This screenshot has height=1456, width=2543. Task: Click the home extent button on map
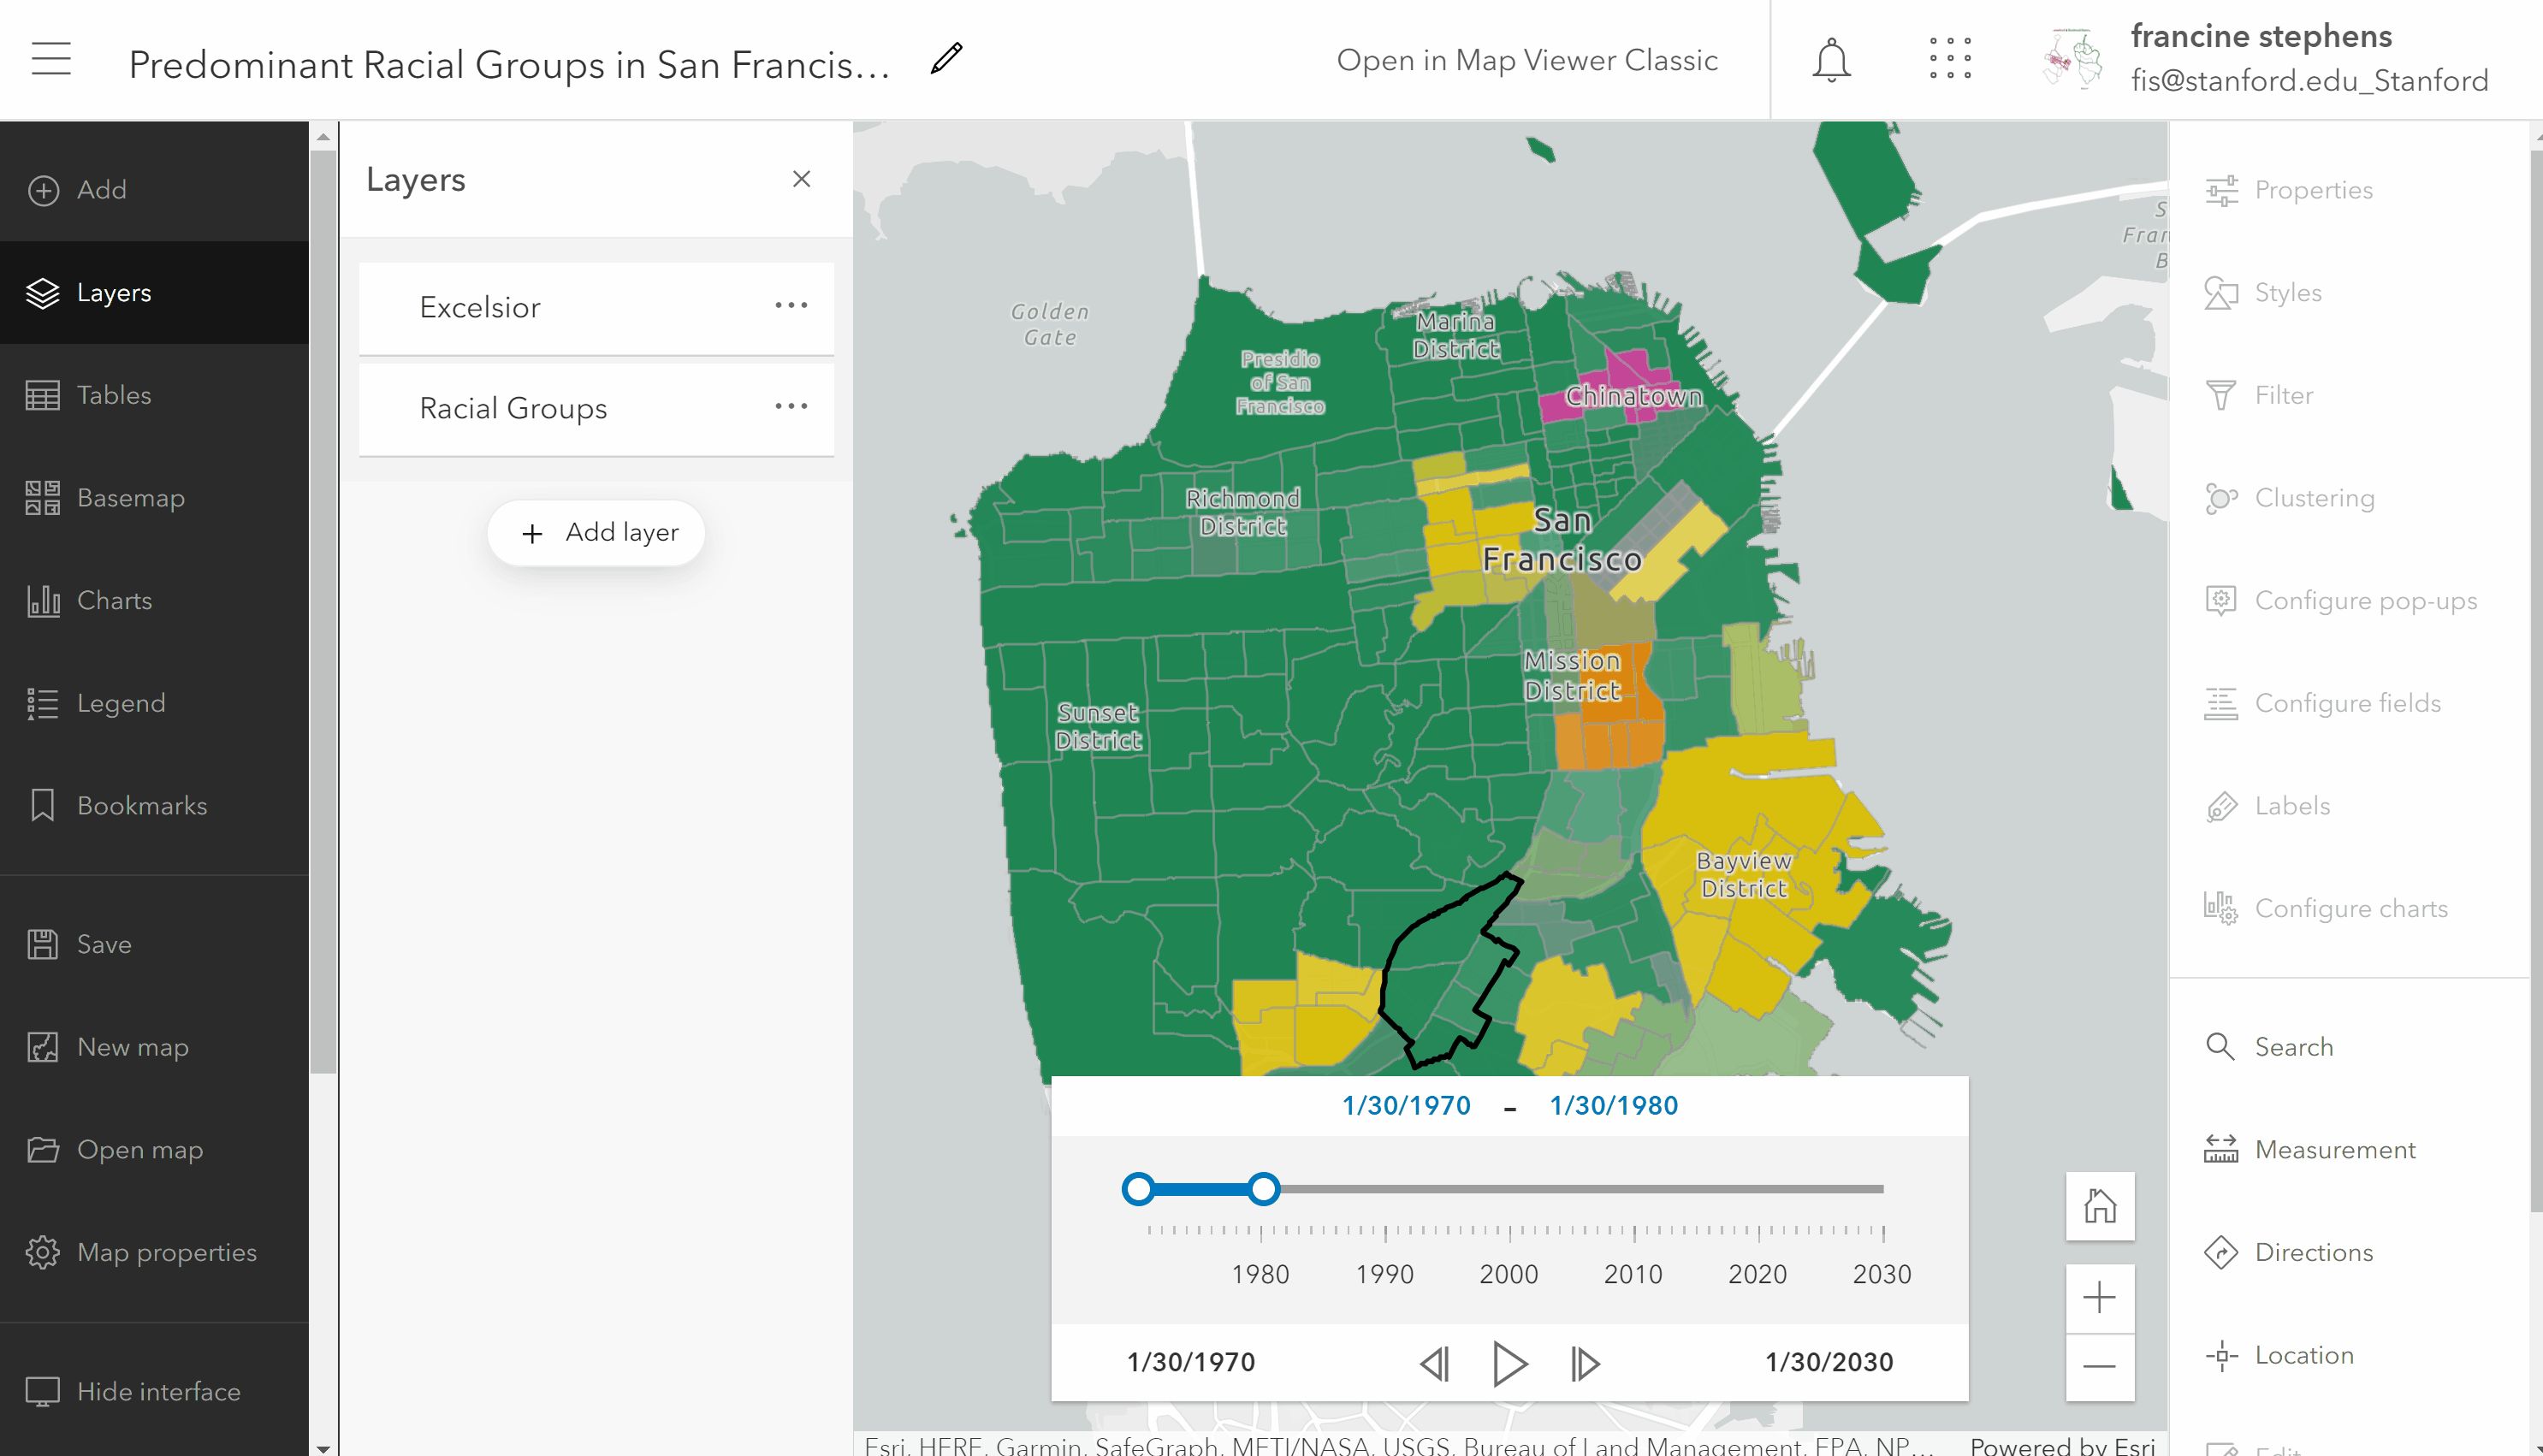pyautogui.click(x=2099, y=1206)
